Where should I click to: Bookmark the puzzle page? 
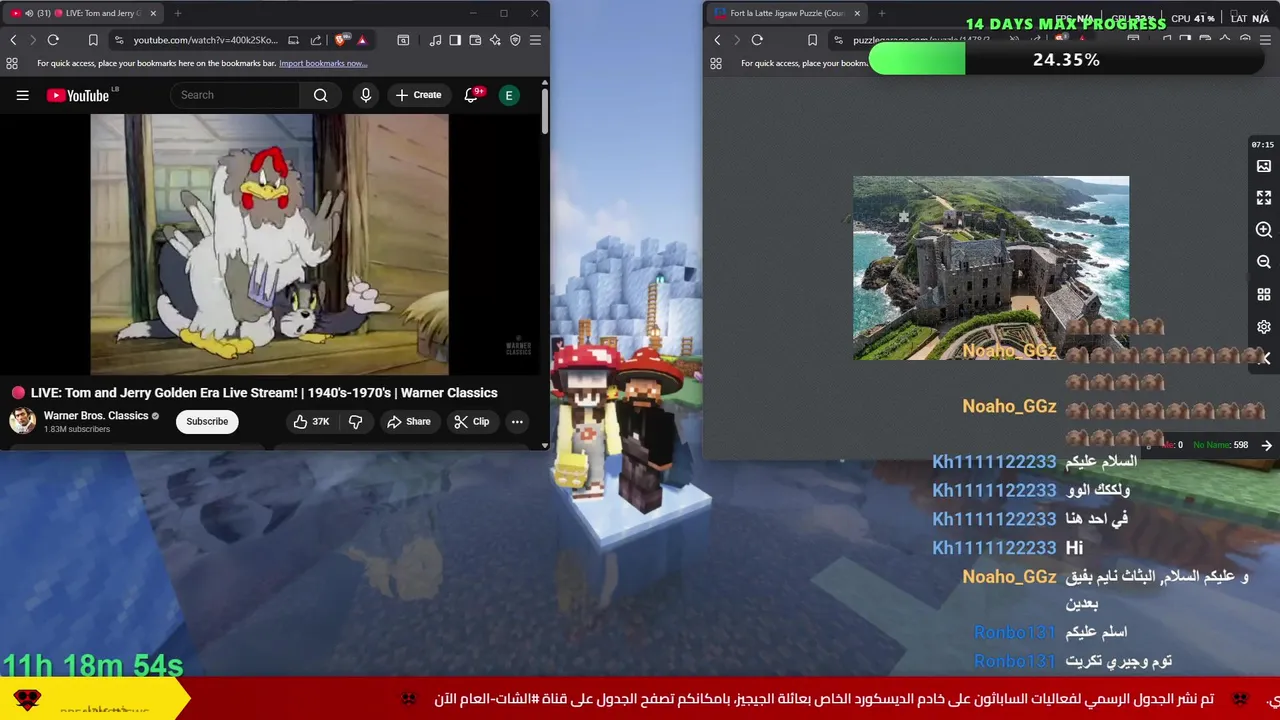tap(812, 40)
